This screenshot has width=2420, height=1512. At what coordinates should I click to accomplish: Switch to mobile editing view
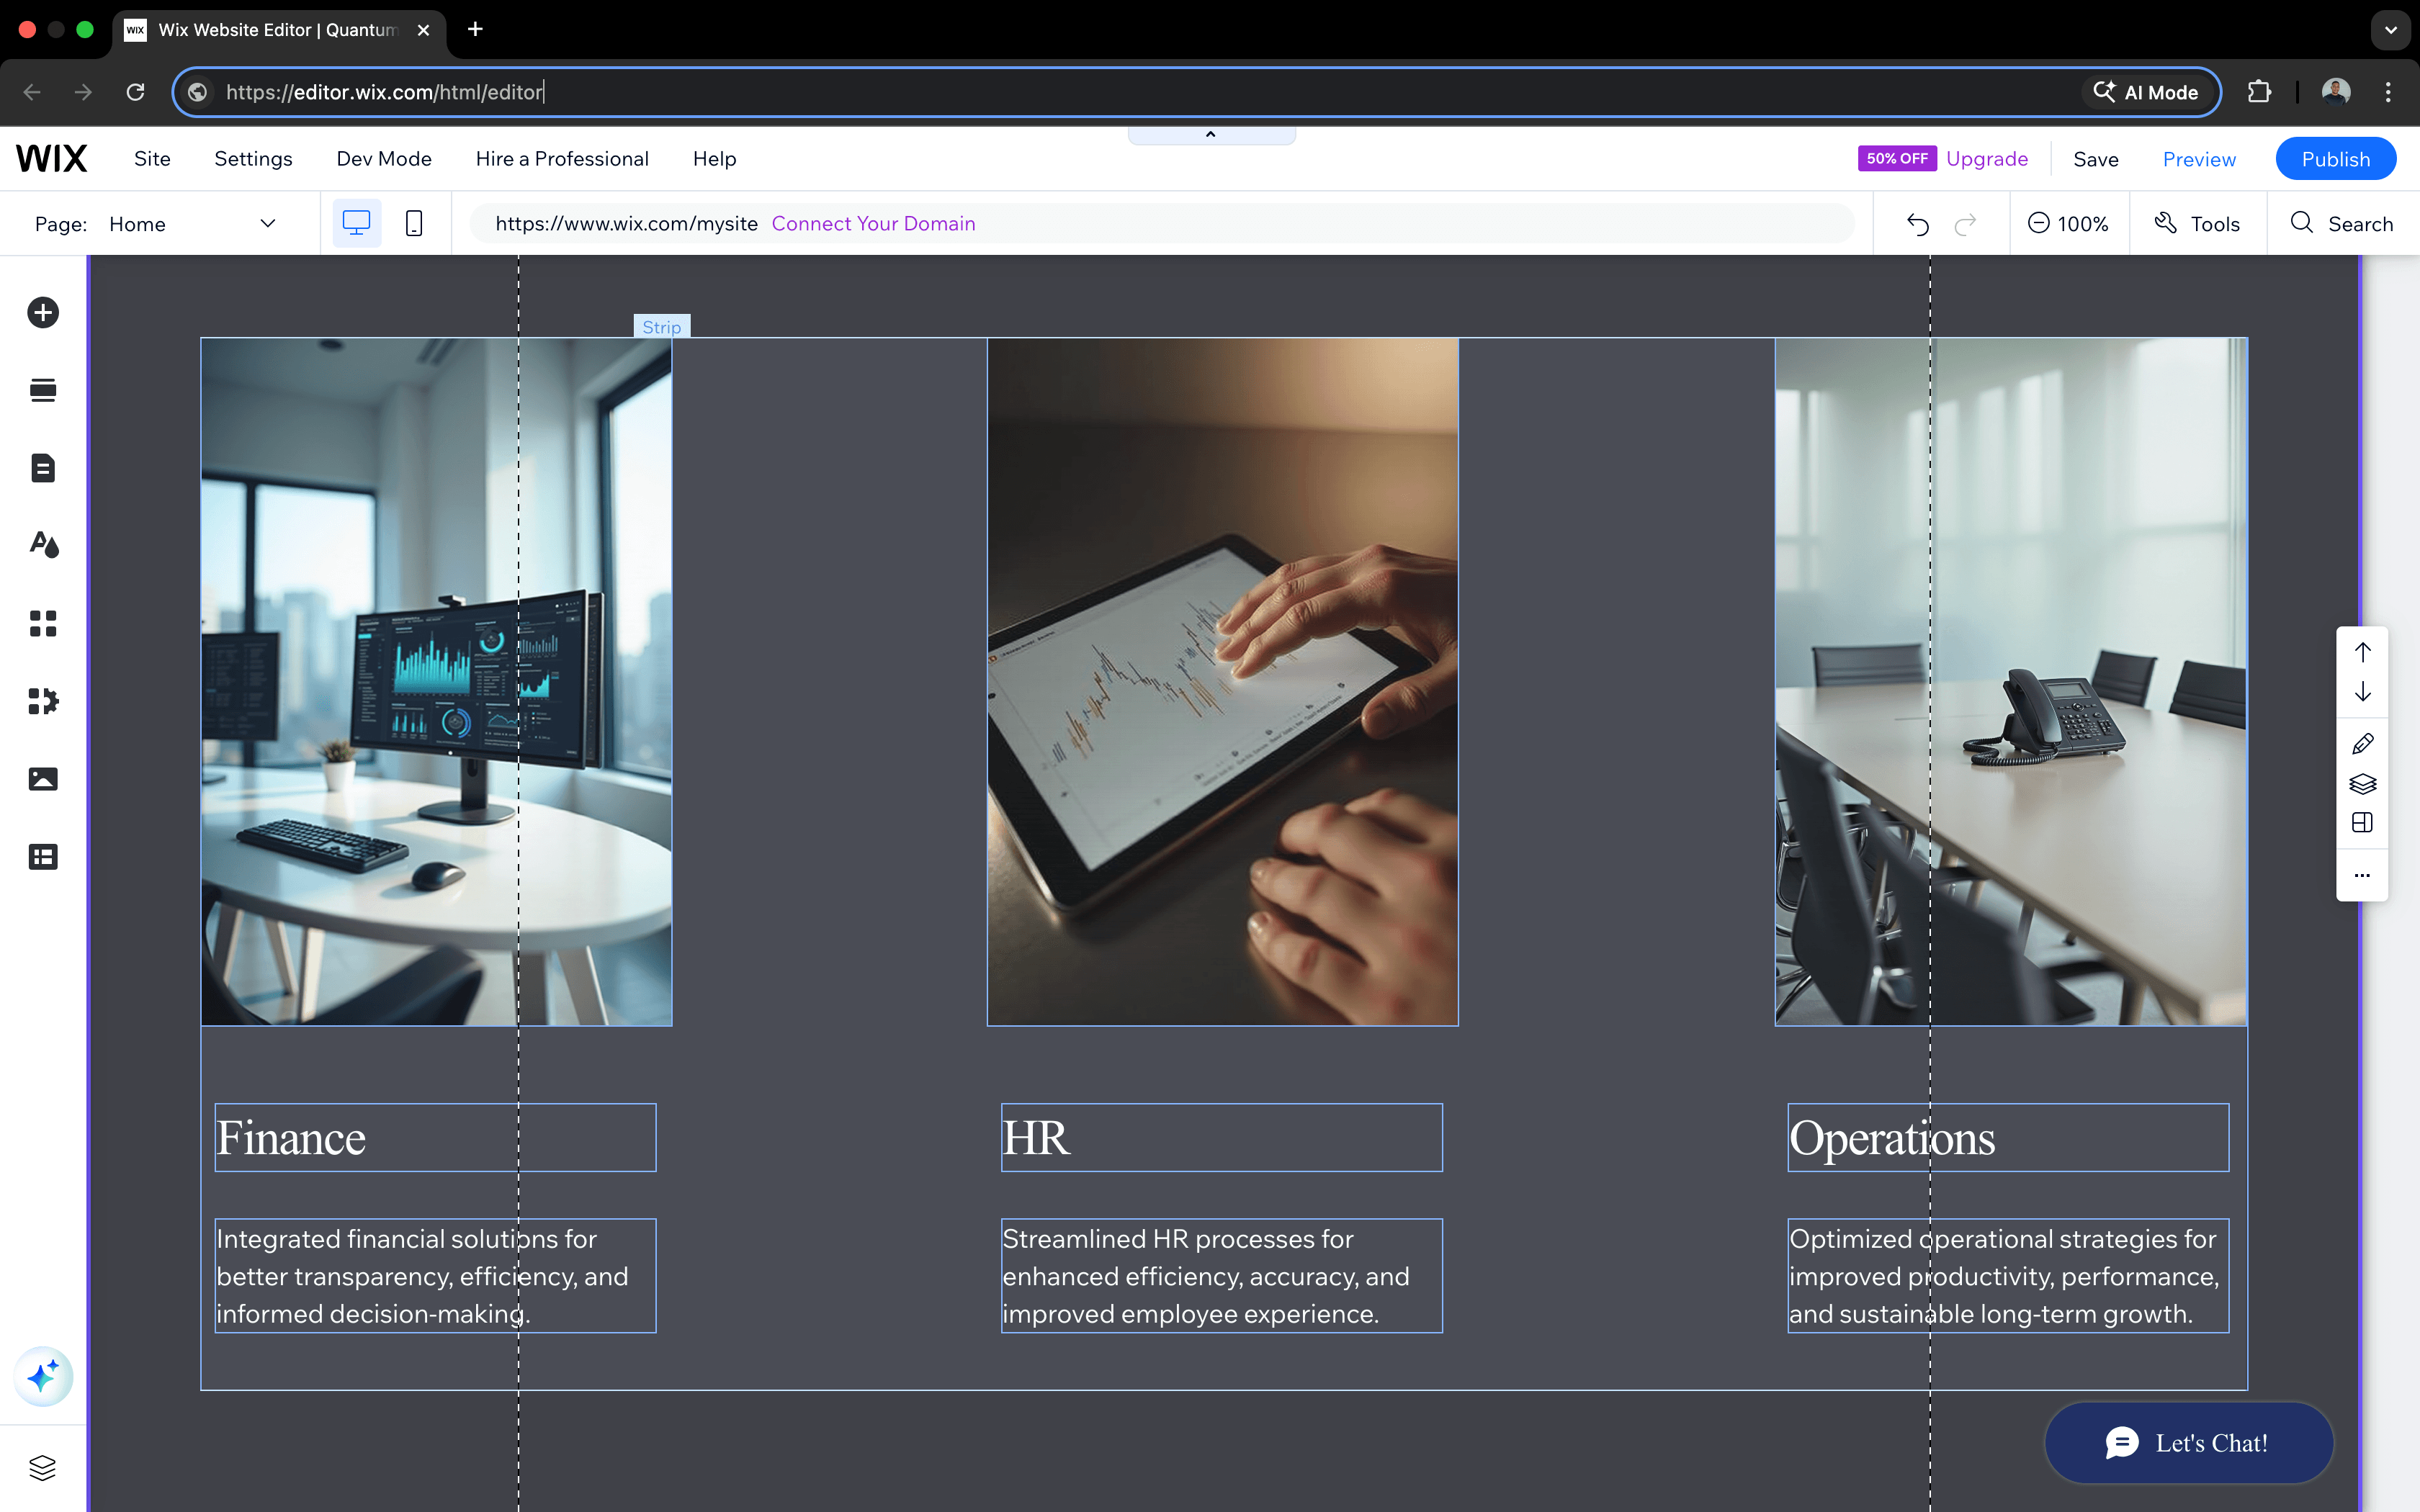414,223
